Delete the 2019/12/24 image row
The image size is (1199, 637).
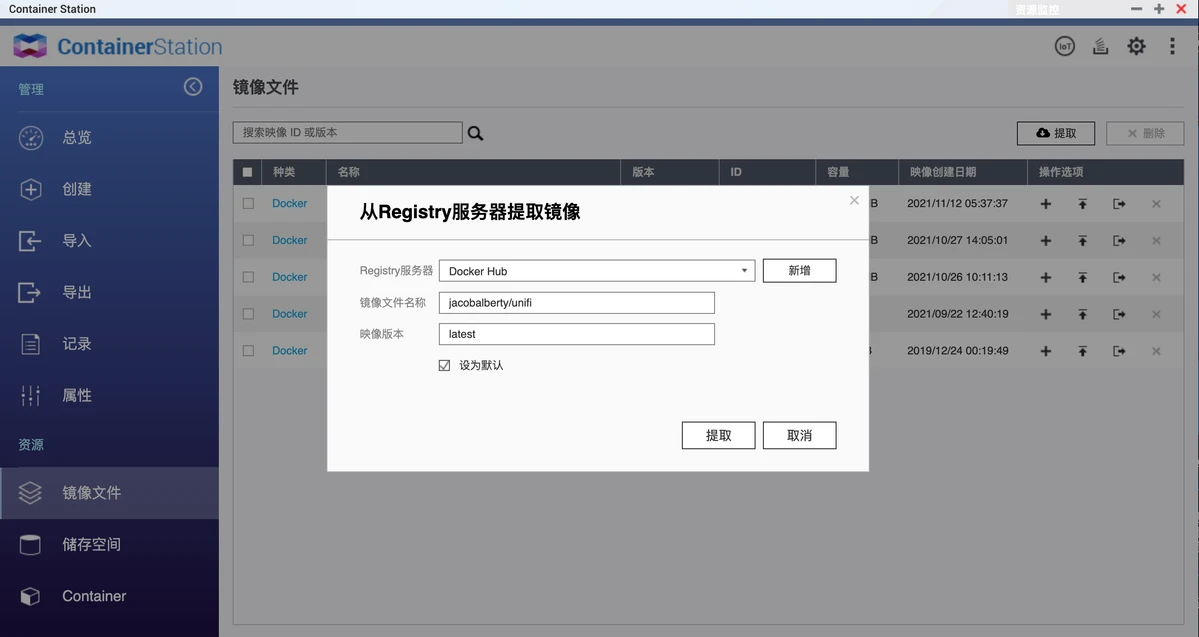[1156, 350]
